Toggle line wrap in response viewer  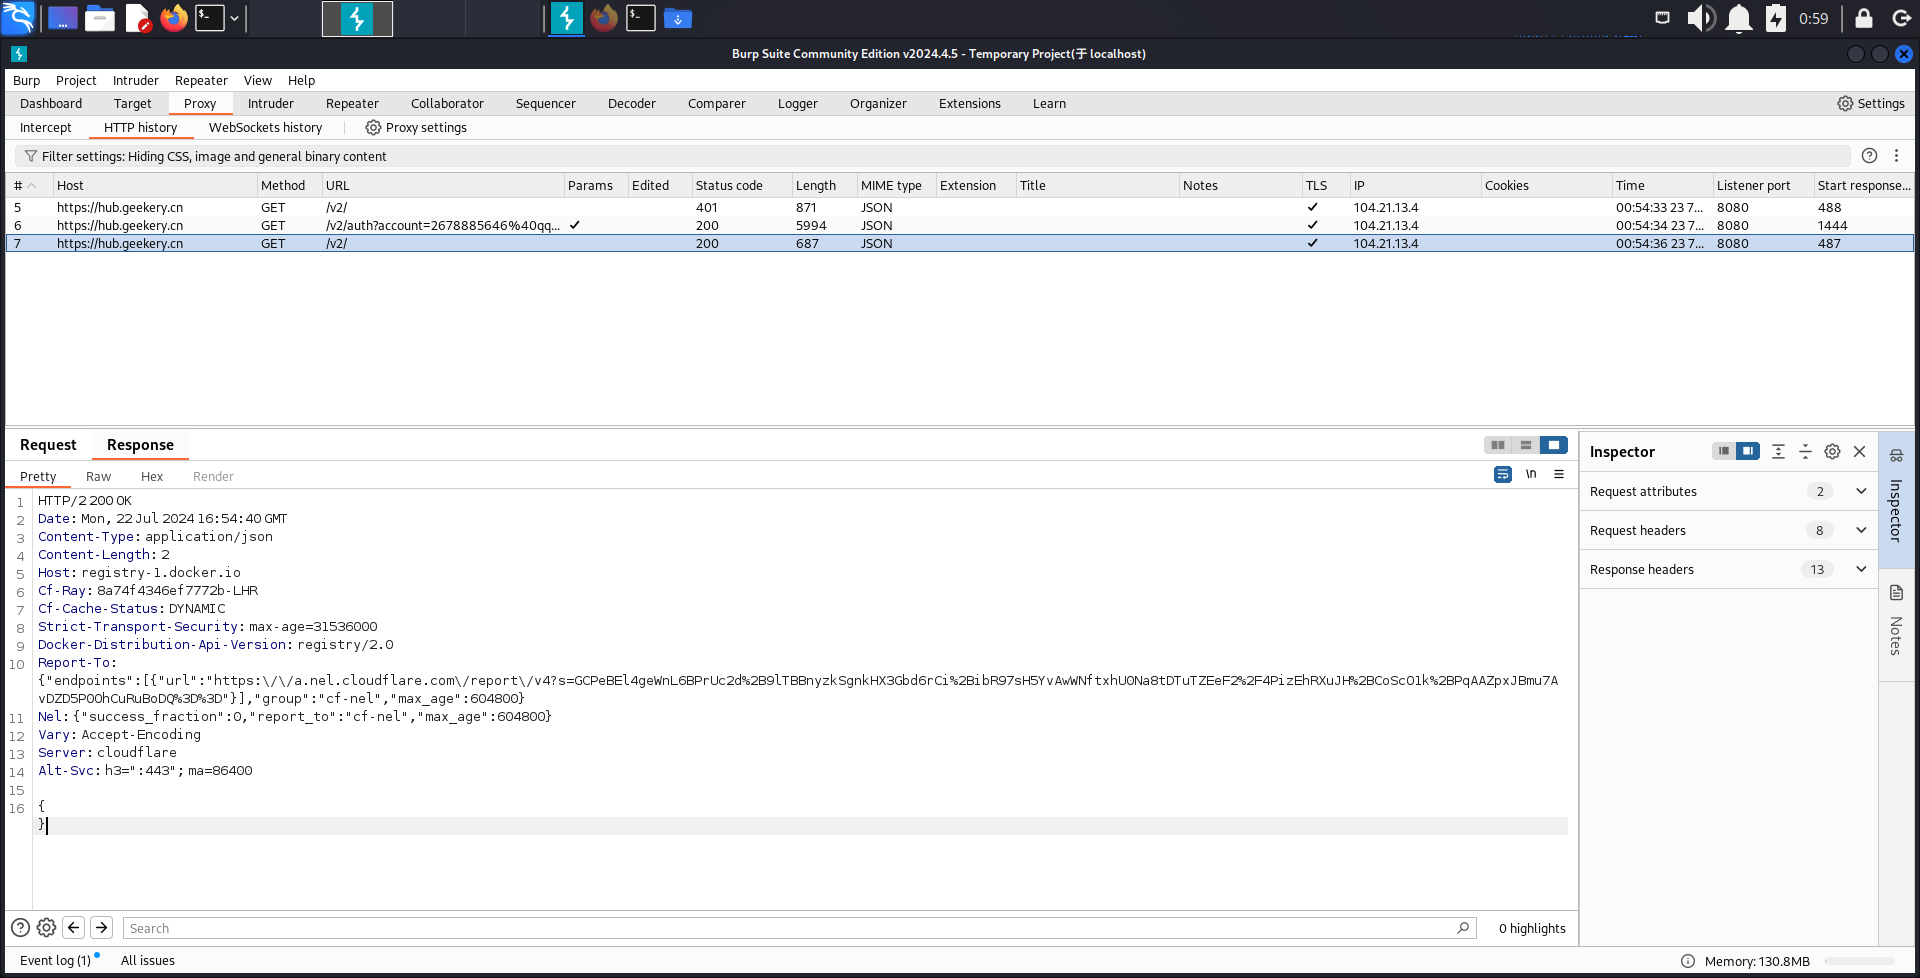[1502, 474]
